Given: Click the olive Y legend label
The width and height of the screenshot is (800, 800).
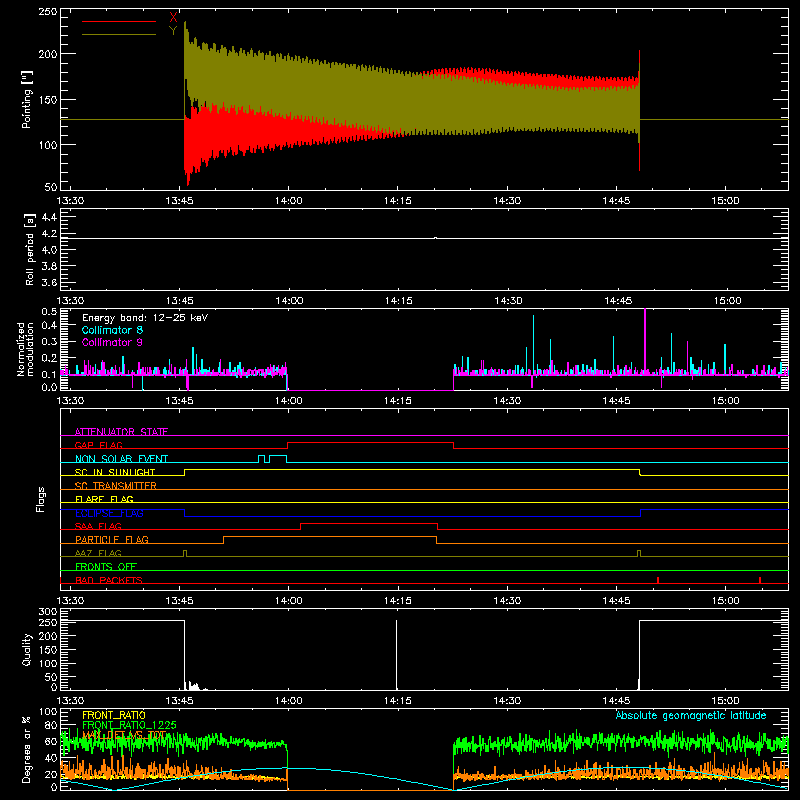Looking at the screenshot, I should pyautogui.click(x=173, y=31).
